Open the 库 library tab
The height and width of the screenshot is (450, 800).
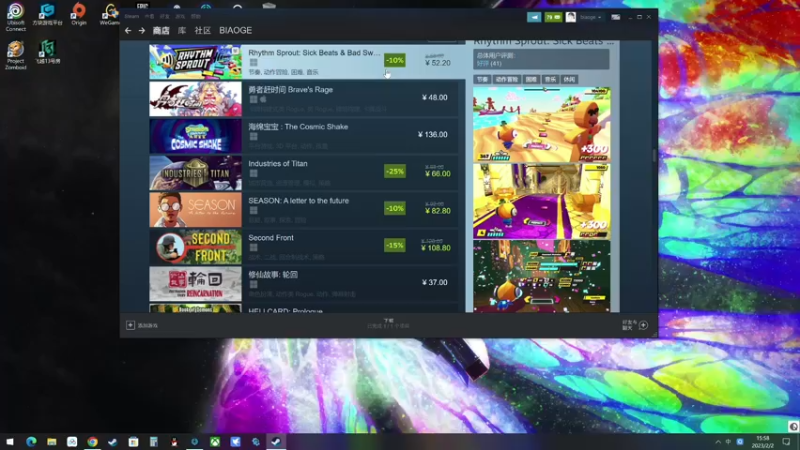coord(182,31)
